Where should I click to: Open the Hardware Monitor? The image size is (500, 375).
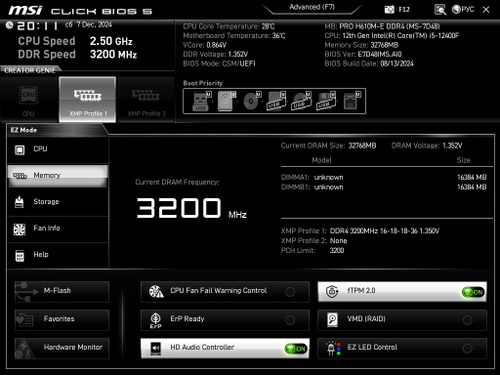(62, 349)
